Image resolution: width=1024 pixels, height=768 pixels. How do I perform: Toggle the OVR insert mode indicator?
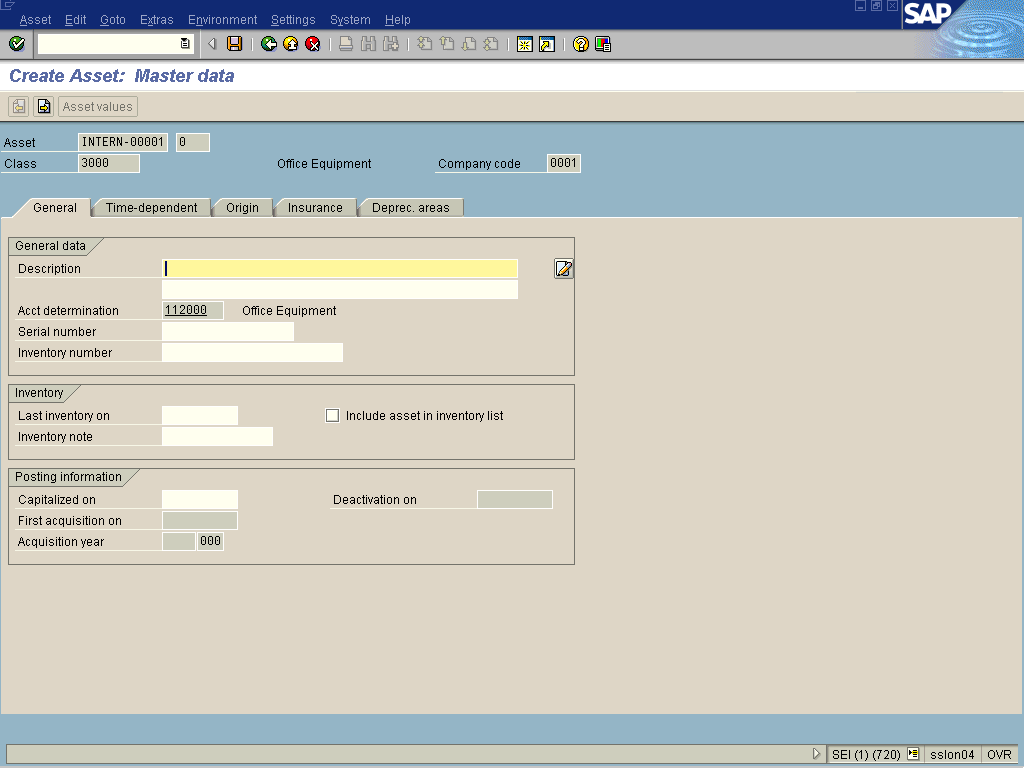click(x=999, y=754)
